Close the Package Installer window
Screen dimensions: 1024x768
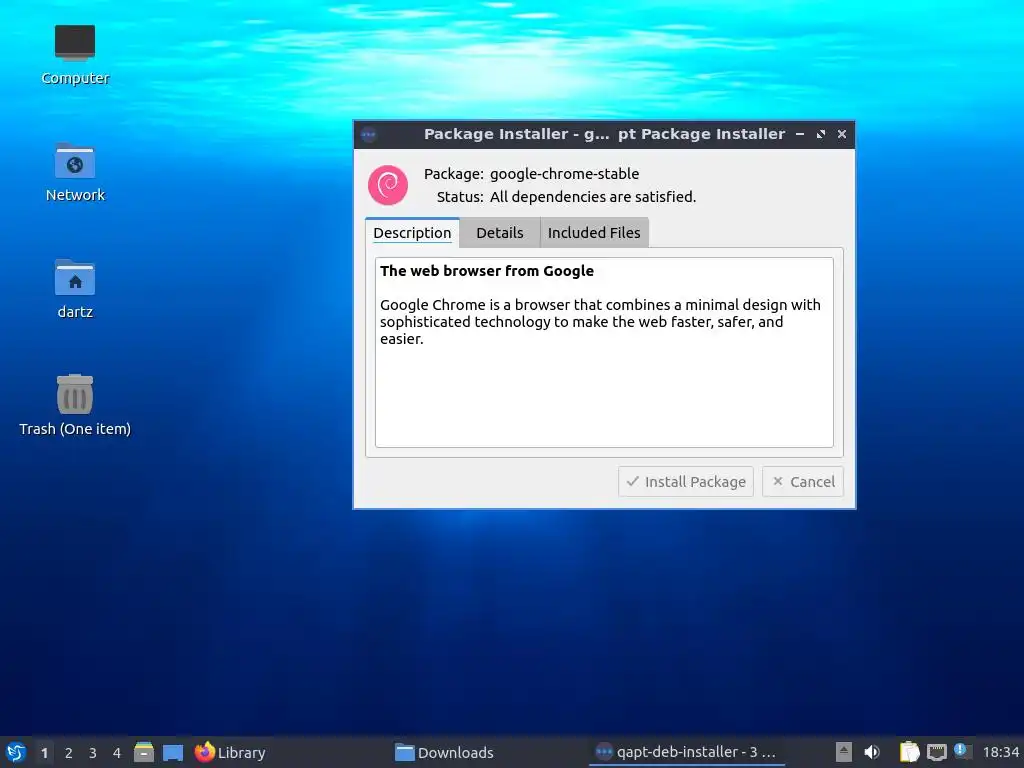pos(842,134)
